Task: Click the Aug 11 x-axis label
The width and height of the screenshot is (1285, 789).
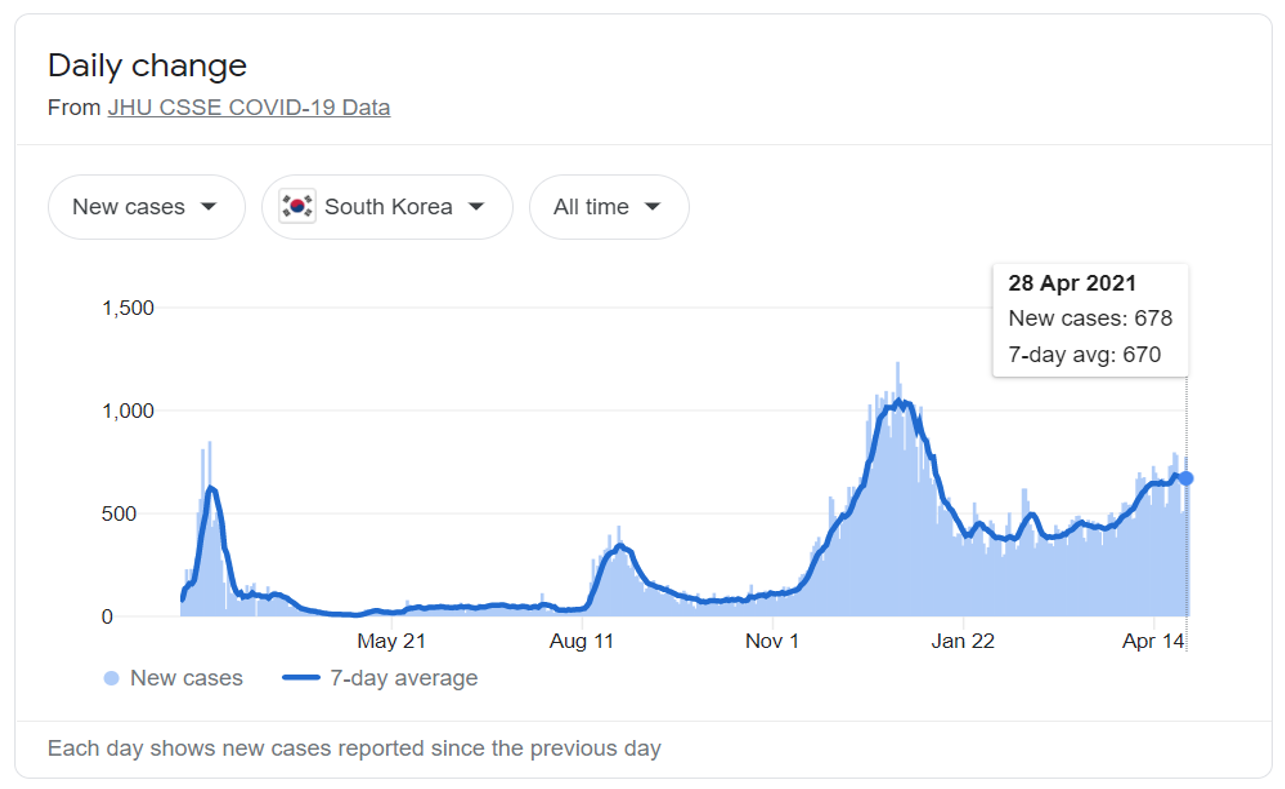Action: point(582,641)
